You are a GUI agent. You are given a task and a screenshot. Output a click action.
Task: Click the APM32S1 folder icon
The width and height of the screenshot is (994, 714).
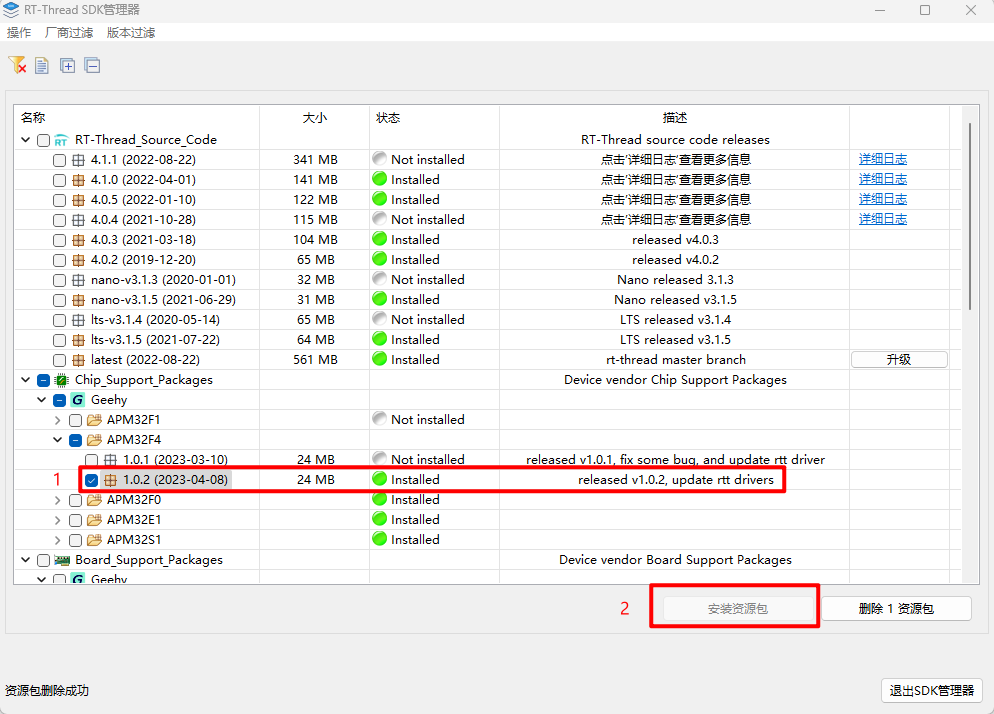click(x=94, y=540)
